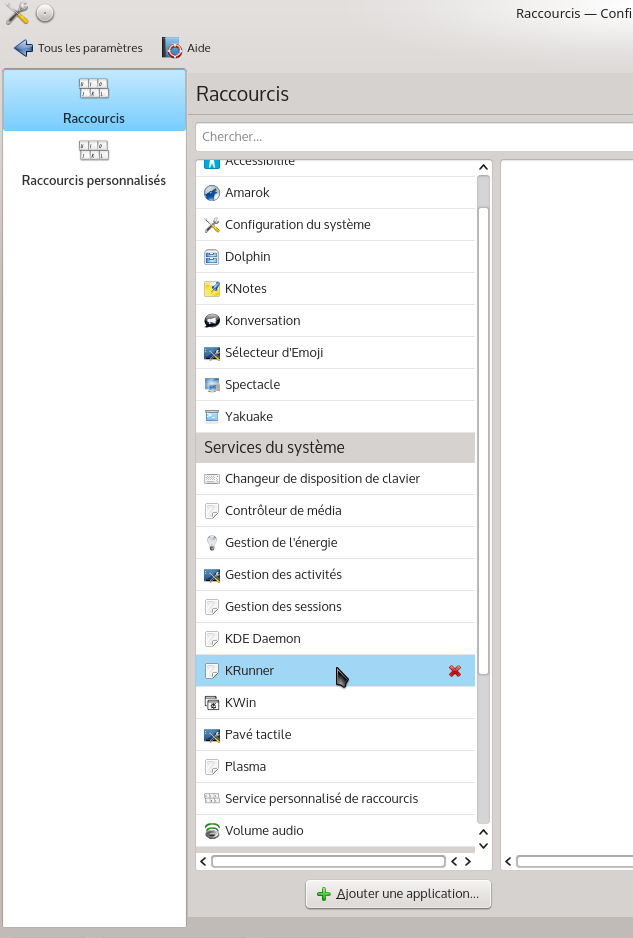Click the KDE Daemon icon
The image size is (633, 938).
point(212,639)
